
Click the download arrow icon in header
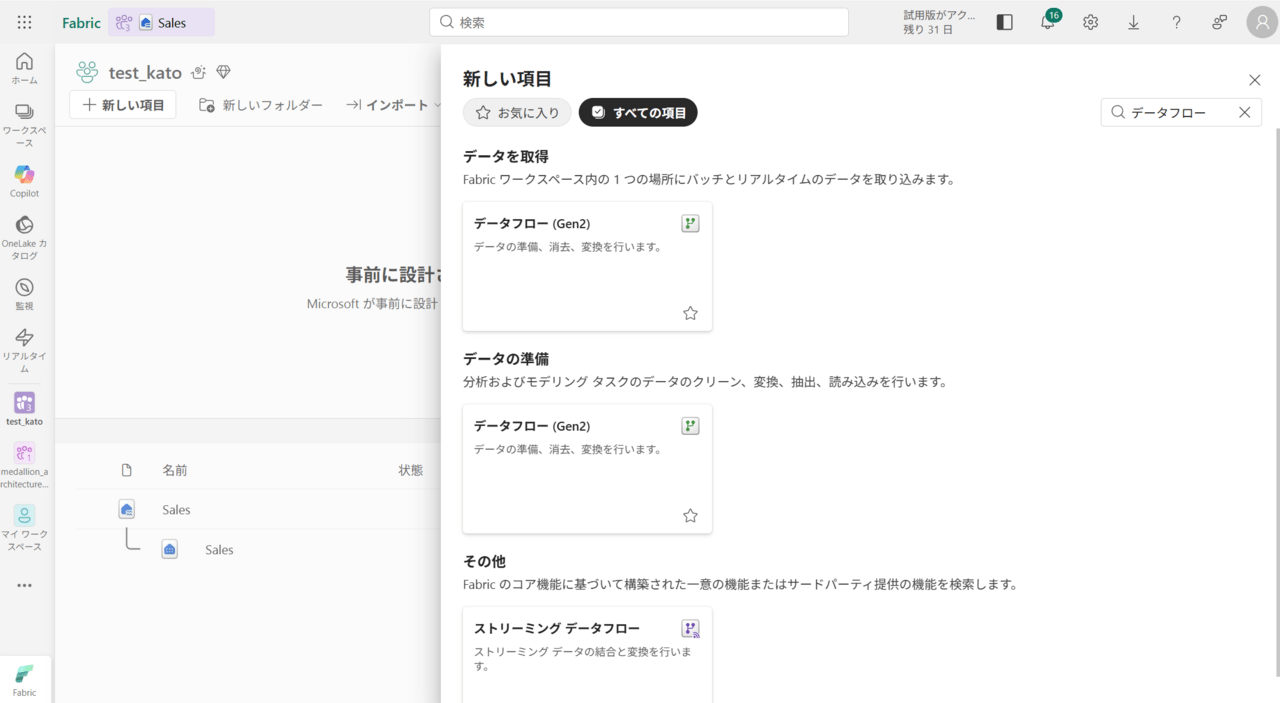click(1133, 22)
